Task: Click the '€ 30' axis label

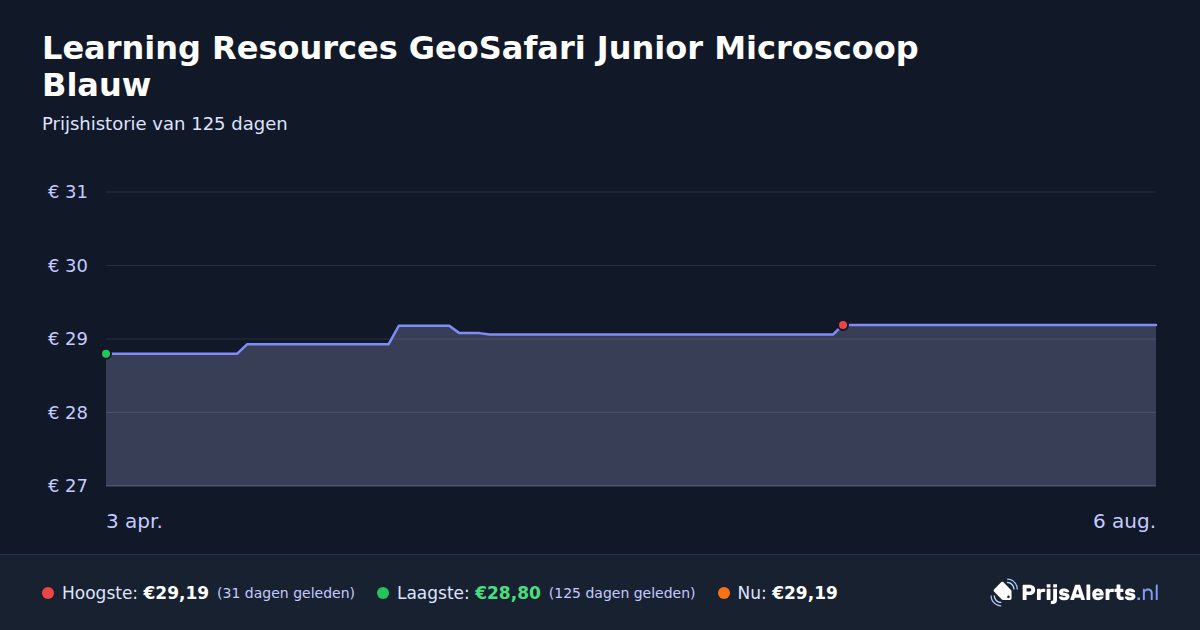Action: pyautogui.click(x=68, y=266)
